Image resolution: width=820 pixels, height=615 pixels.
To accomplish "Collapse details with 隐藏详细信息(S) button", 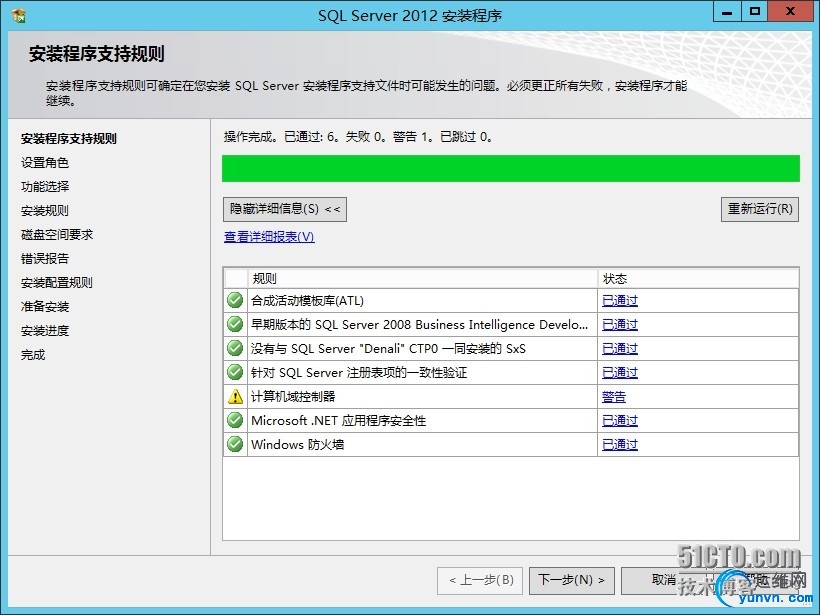I will (x=285, y=209).
